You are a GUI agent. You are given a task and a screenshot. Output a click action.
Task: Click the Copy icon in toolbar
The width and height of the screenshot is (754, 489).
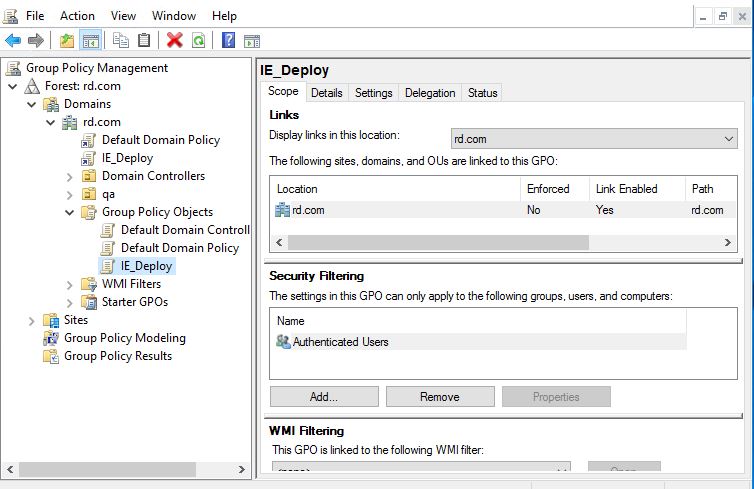121,40
